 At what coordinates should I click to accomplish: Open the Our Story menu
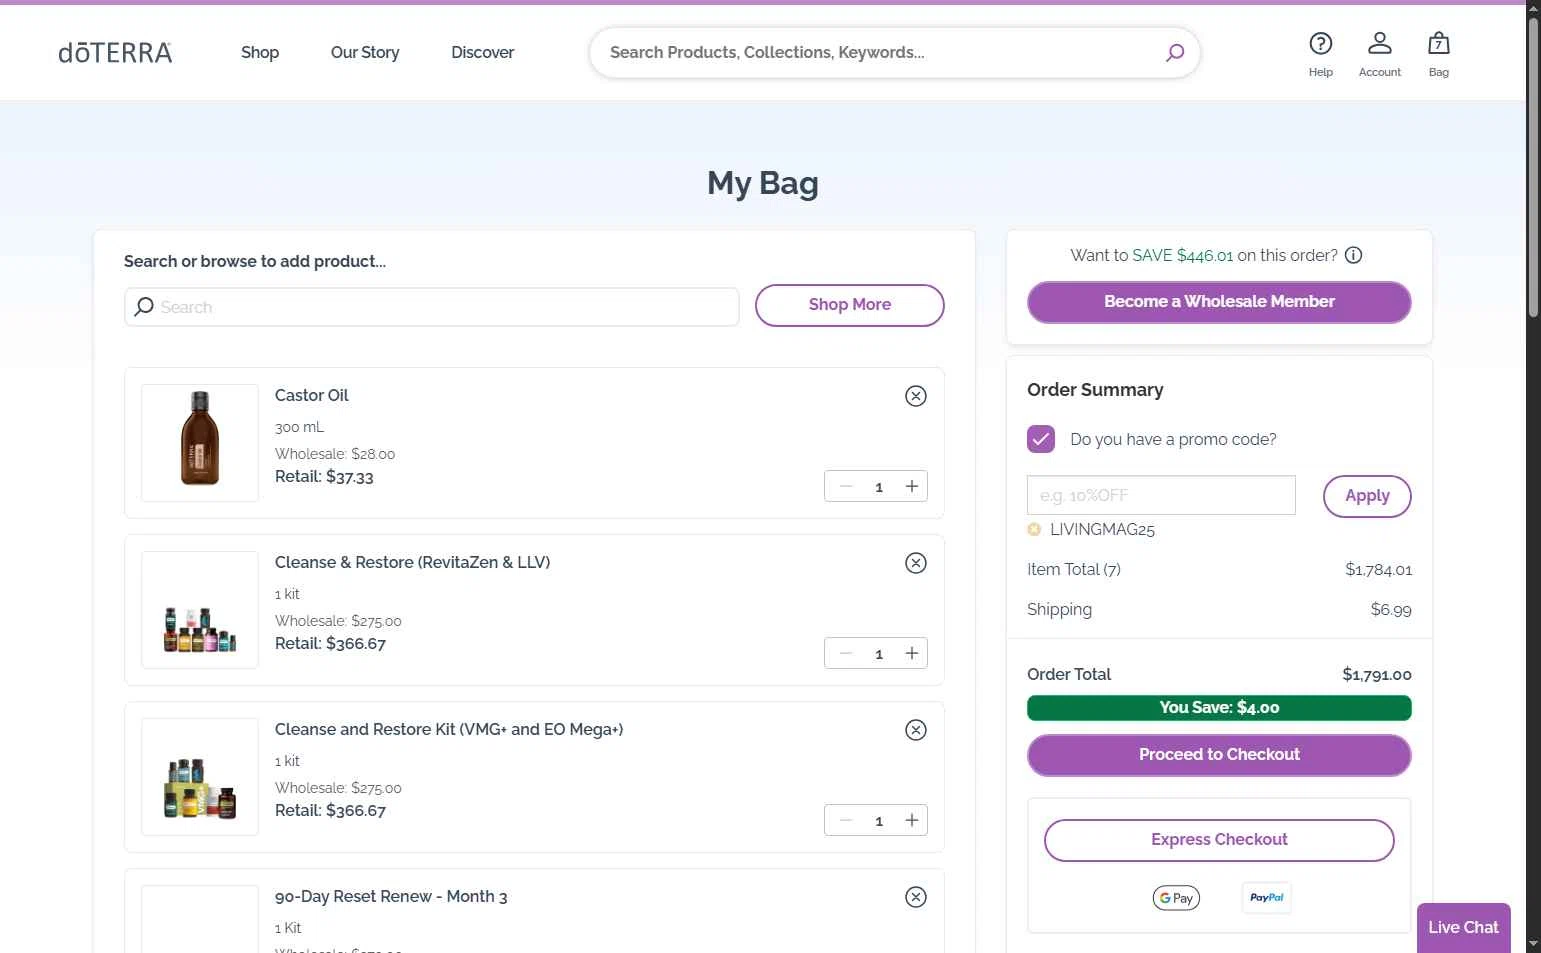click(365, 52)
